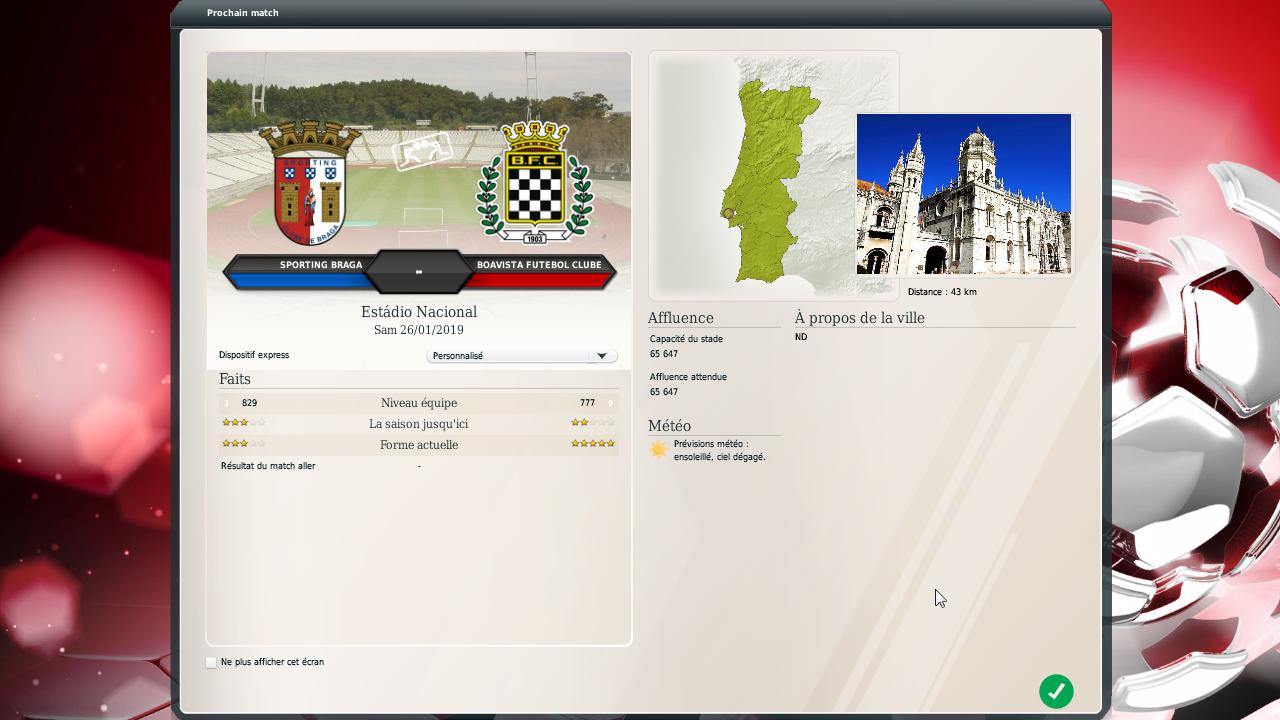1280x720 pixels.
Task: Click the 'La saison jusqu'ici' row label
Action: (419, 424)
